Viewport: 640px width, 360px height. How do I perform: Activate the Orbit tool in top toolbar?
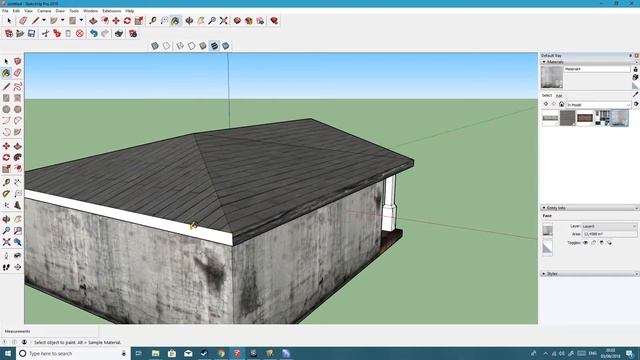pos(189,20)
